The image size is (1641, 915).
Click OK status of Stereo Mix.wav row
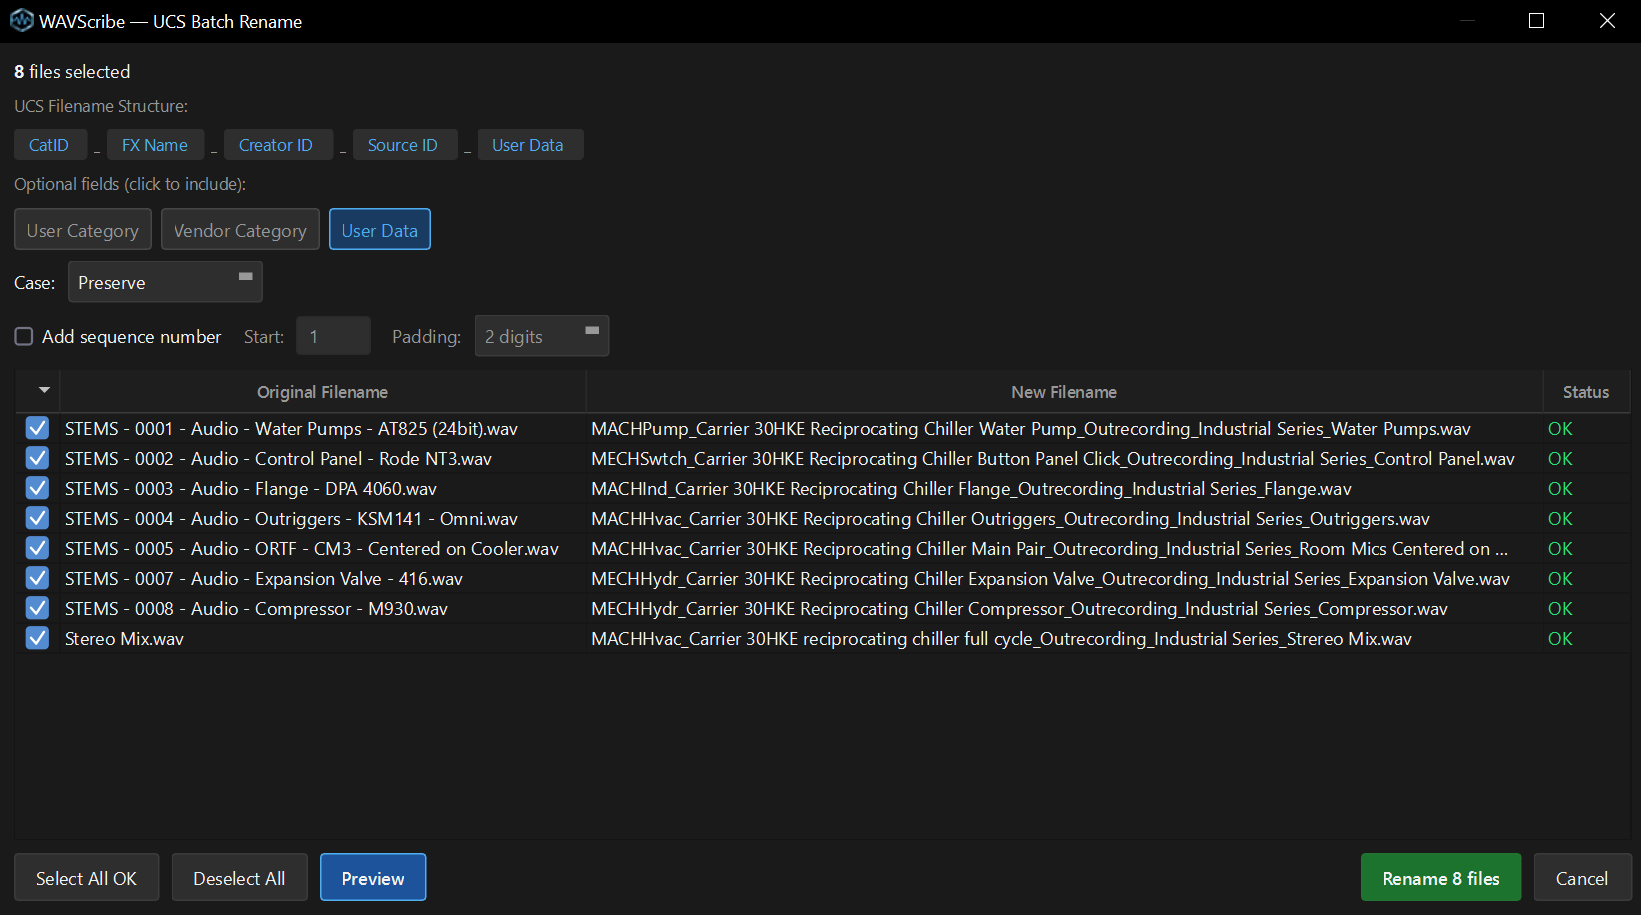click(1560, 638)
